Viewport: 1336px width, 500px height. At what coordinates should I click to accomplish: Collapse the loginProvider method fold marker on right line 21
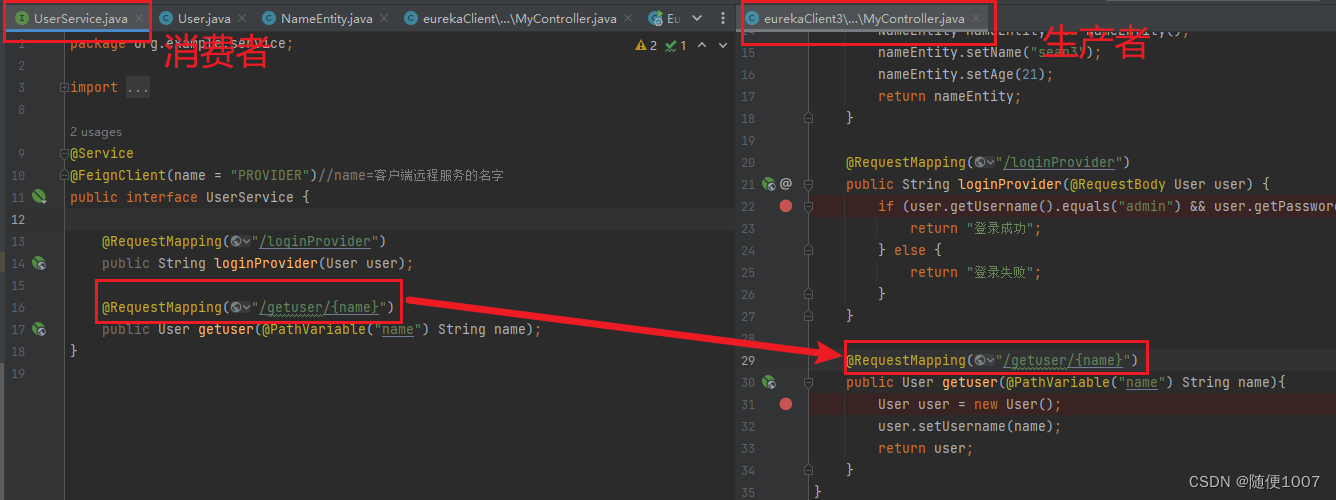point(808,184)
